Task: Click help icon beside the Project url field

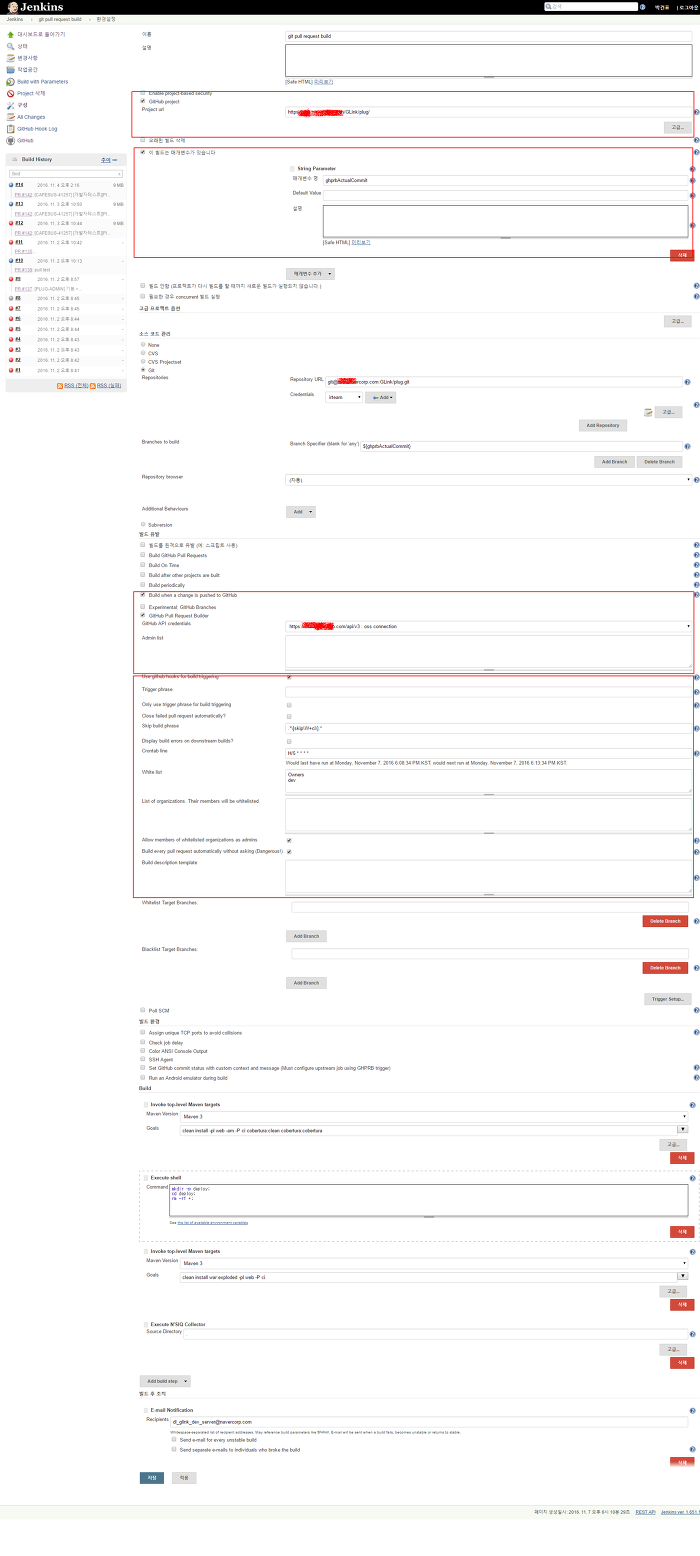Action: tap(695, 112)
